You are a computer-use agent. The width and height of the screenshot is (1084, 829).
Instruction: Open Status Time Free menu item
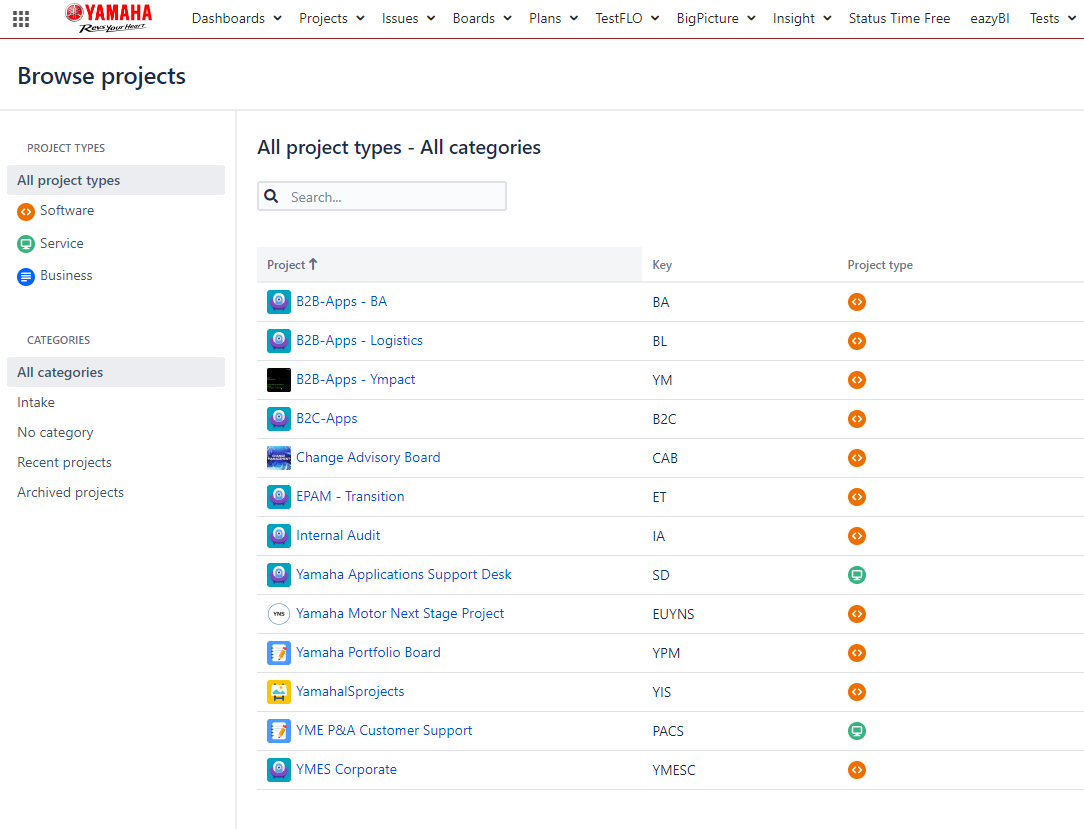(899, 19)
